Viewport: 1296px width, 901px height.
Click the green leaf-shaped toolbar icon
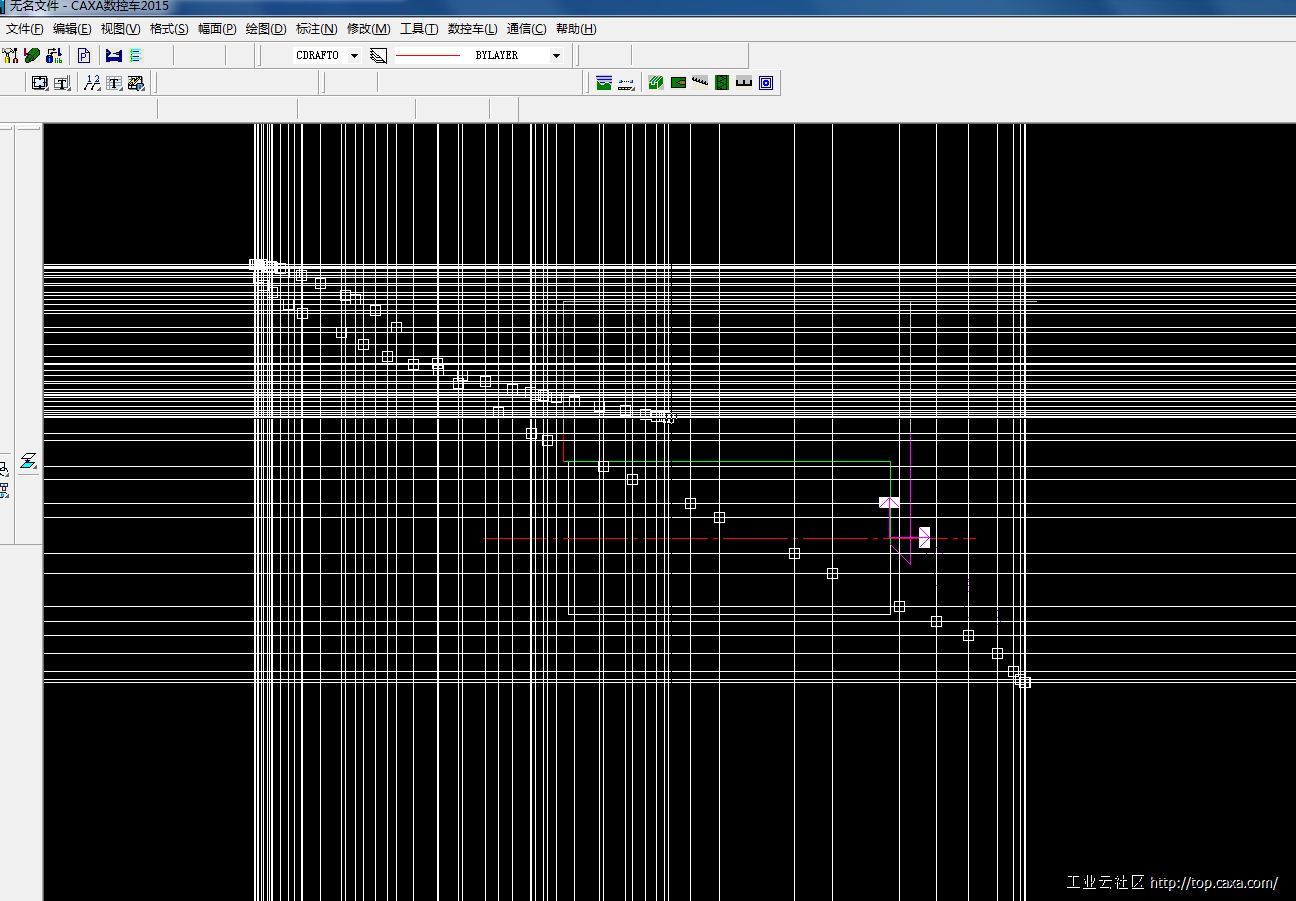(x=32, y=56)
